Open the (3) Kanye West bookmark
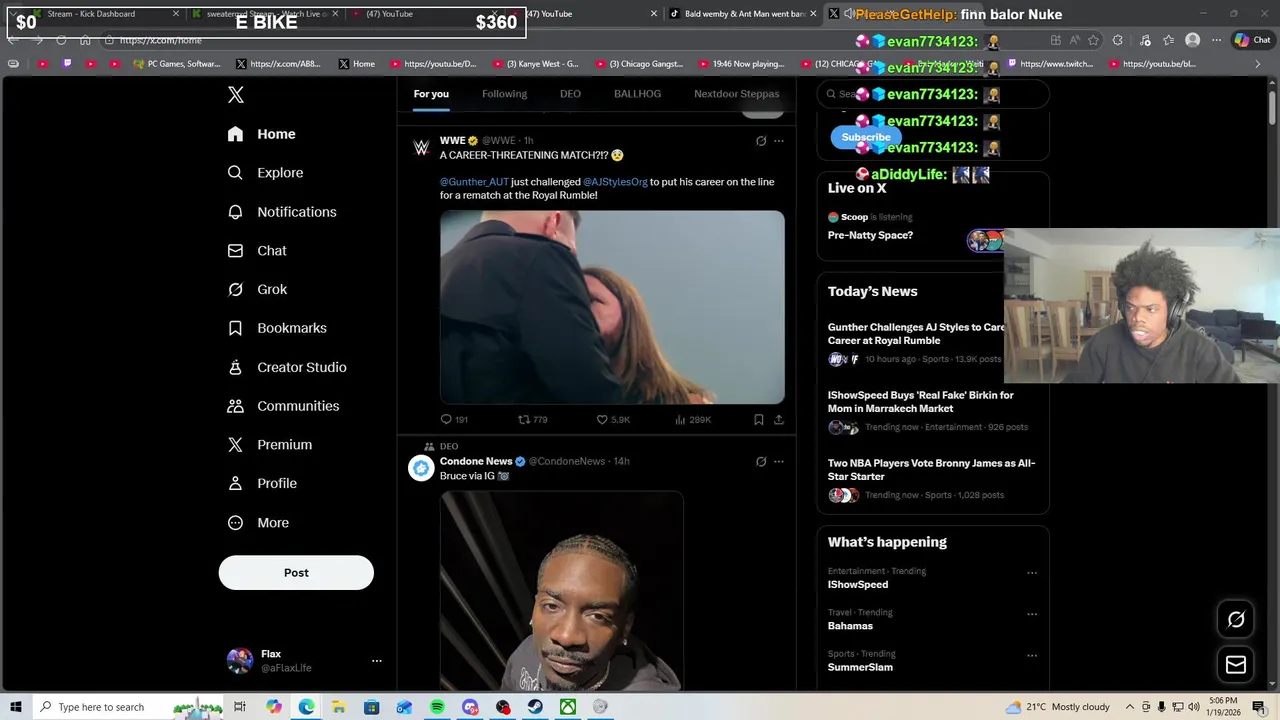The height and width of the screenshot is (720, 1280). coord(535,64)
